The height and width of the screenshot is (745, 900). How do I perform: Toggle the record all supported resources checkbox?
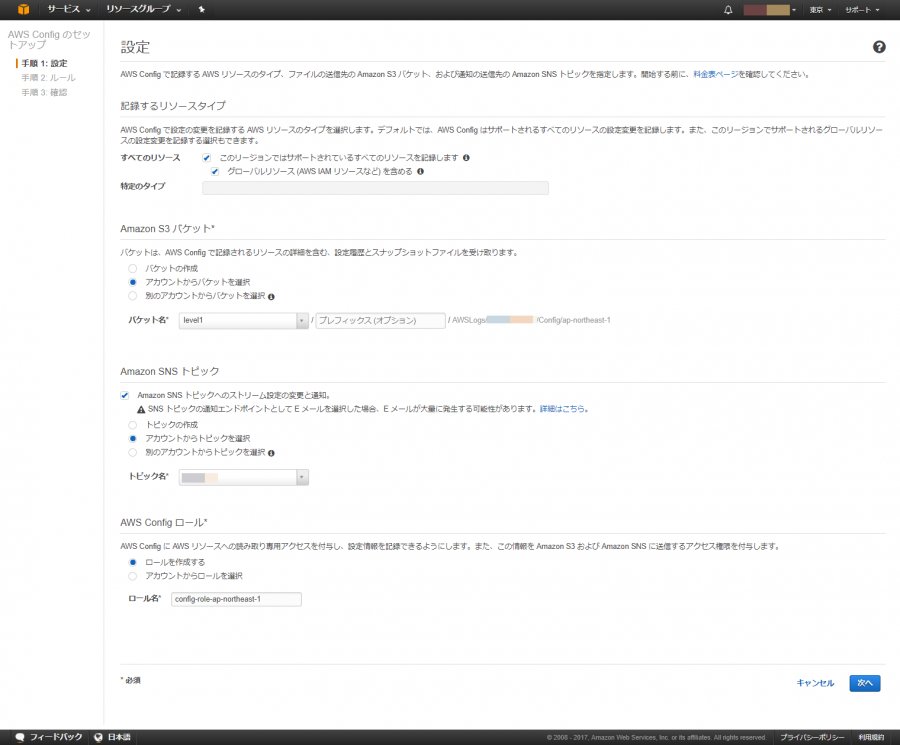click(x=207, y=158)
